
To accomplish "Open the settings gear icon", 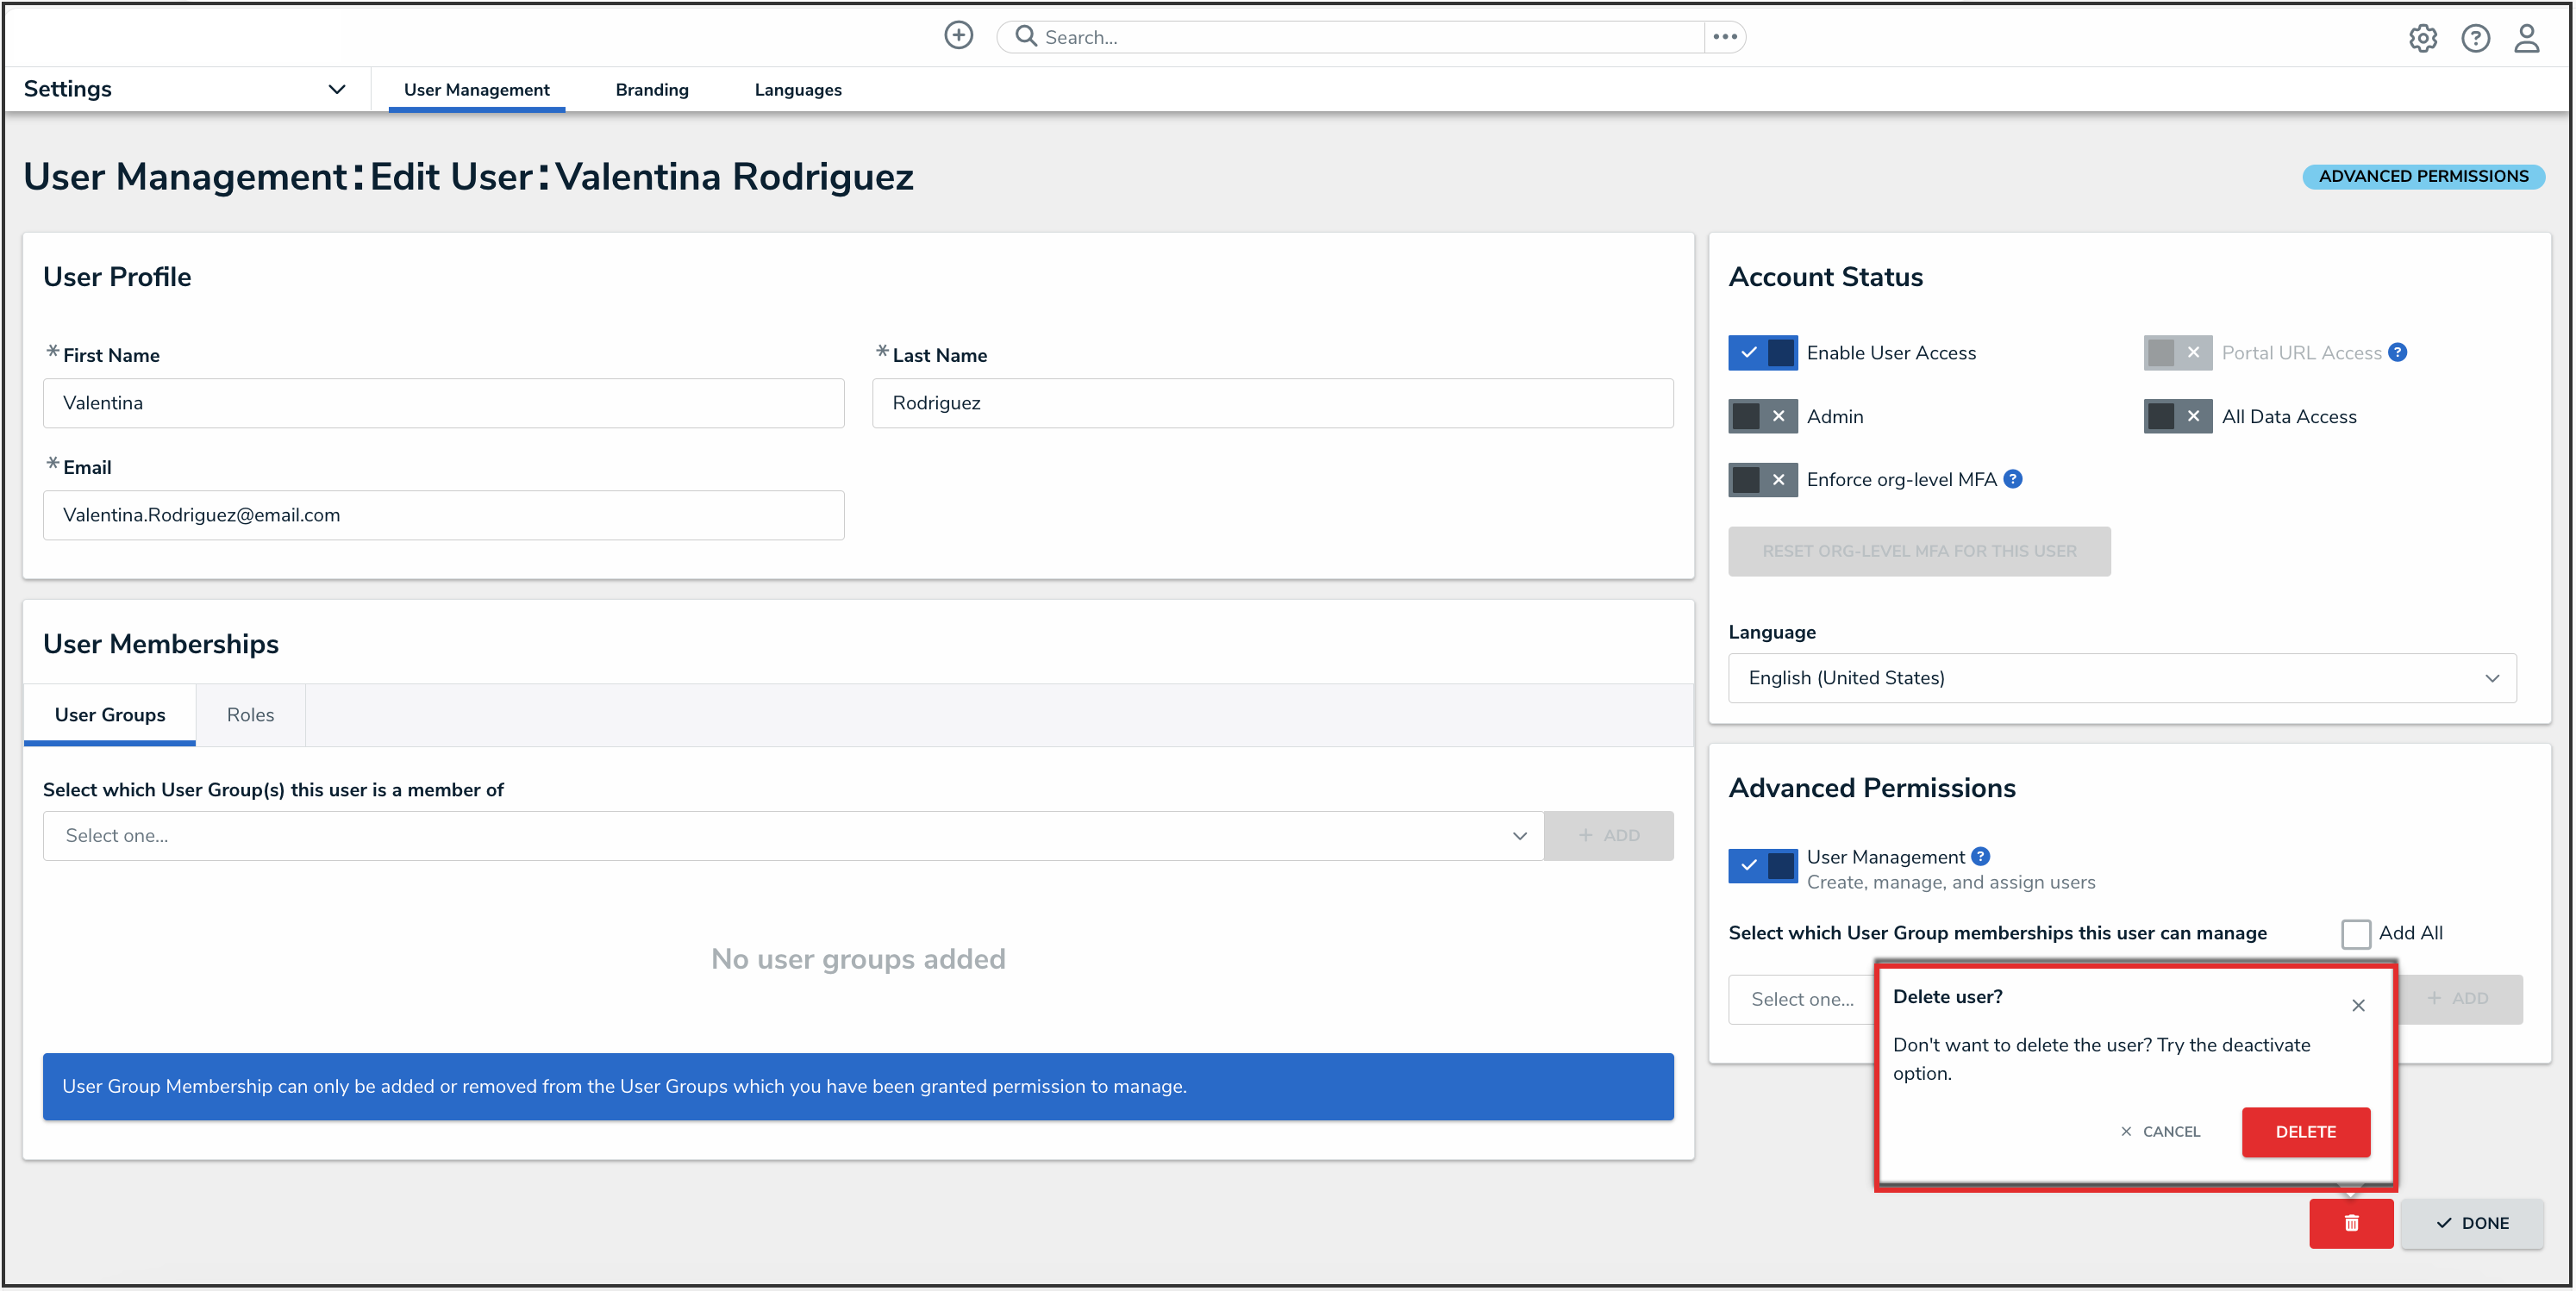I will point(2422,38).
